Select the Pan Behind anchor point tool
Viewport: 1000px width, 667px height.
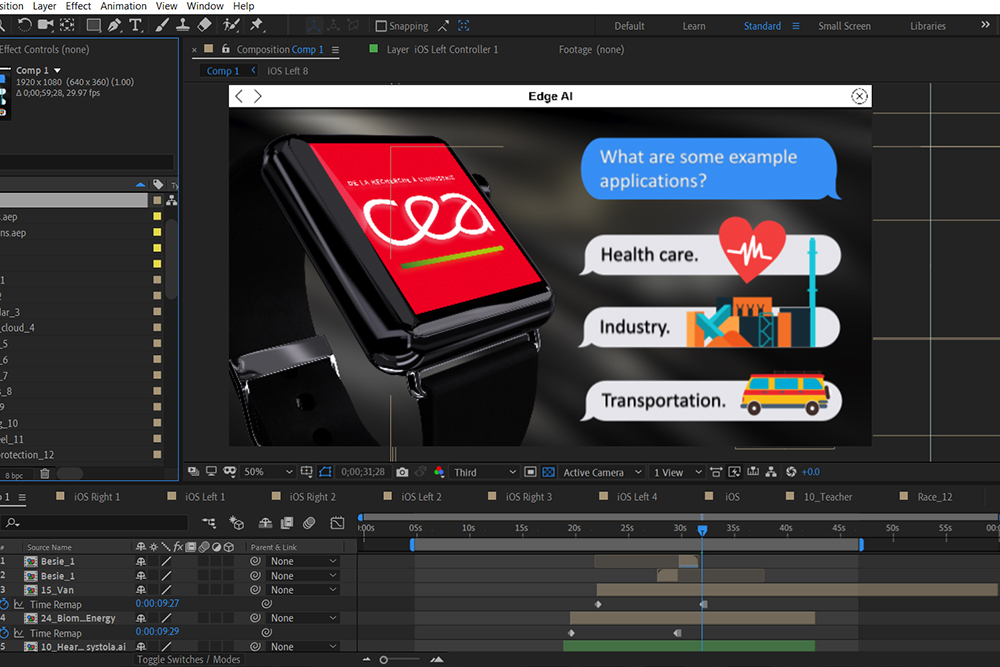click(67, 25)
